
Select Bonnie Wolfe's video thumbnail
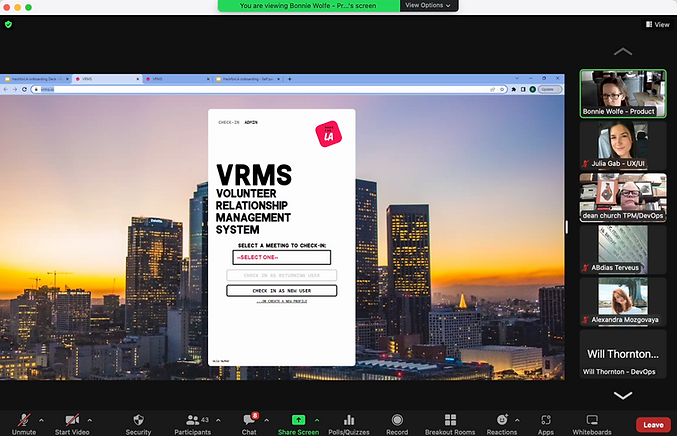(623, 93)
